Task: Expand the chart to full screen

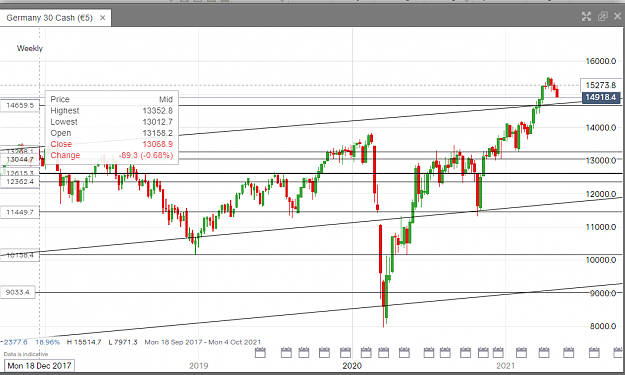Action: tap(586, 16)
